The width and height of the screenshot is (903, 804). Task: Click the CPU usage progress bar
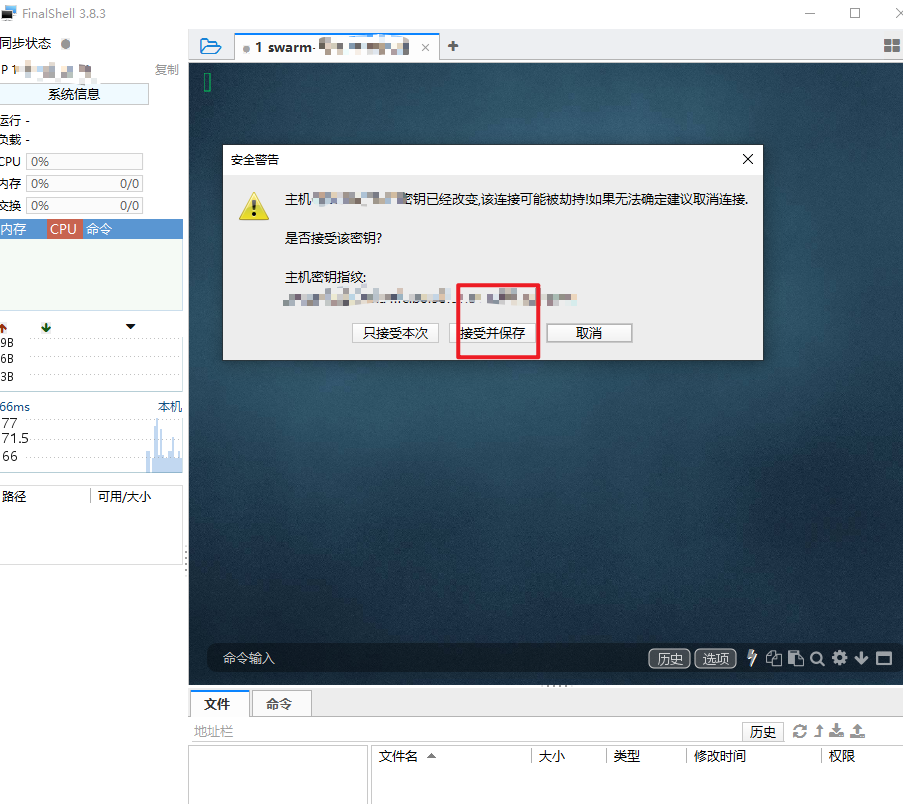point(85,161)
